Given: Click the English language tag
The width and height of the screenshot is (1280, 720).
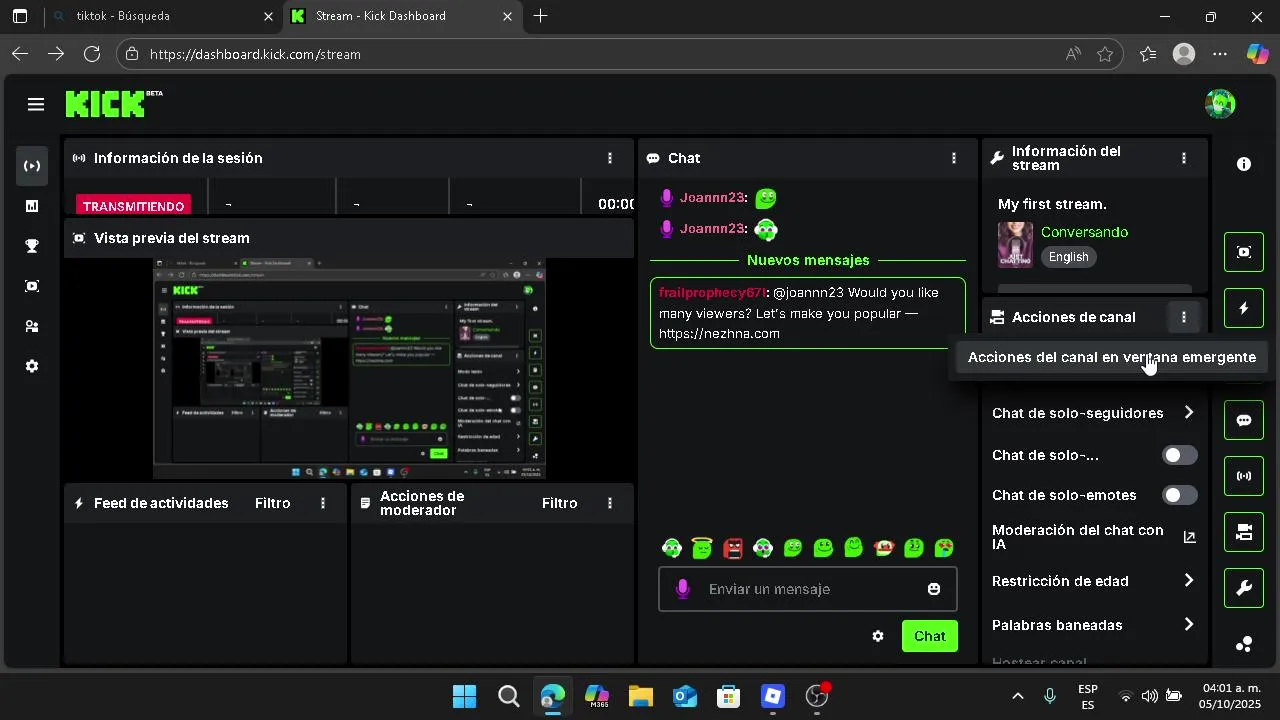Looking at the screenshot, I should point(1068,257).
